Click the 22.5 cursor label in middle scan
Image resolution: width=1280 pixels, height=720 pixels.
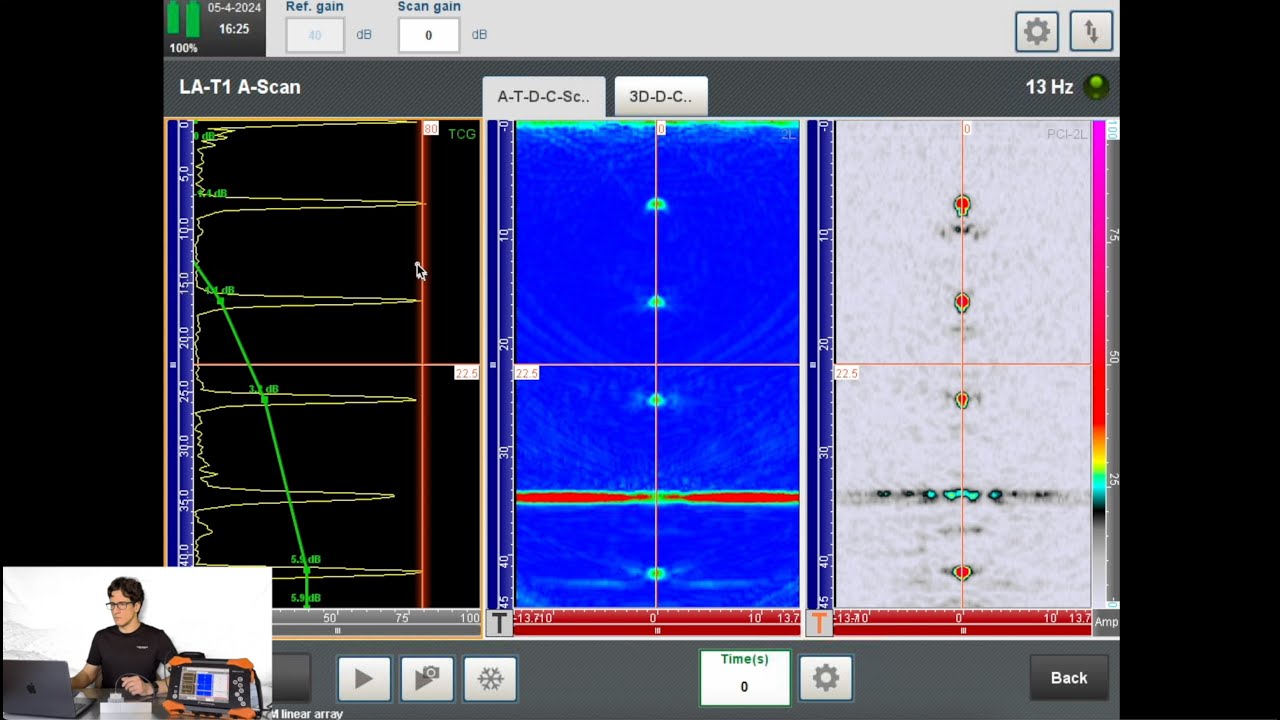[x=526, y=373]
